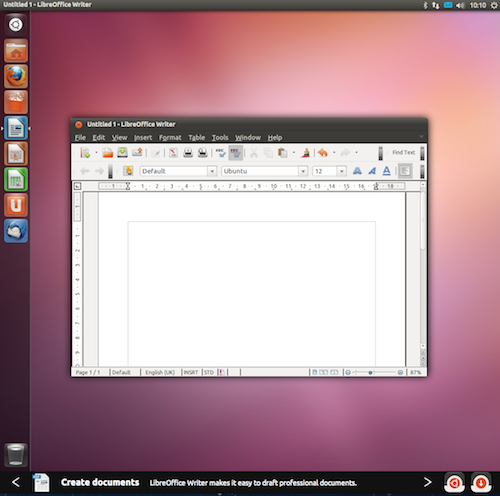Click the document modified indicator icon
Viewport: 500px width, 496px height.
pyautogui.click(x=222, y=372)
